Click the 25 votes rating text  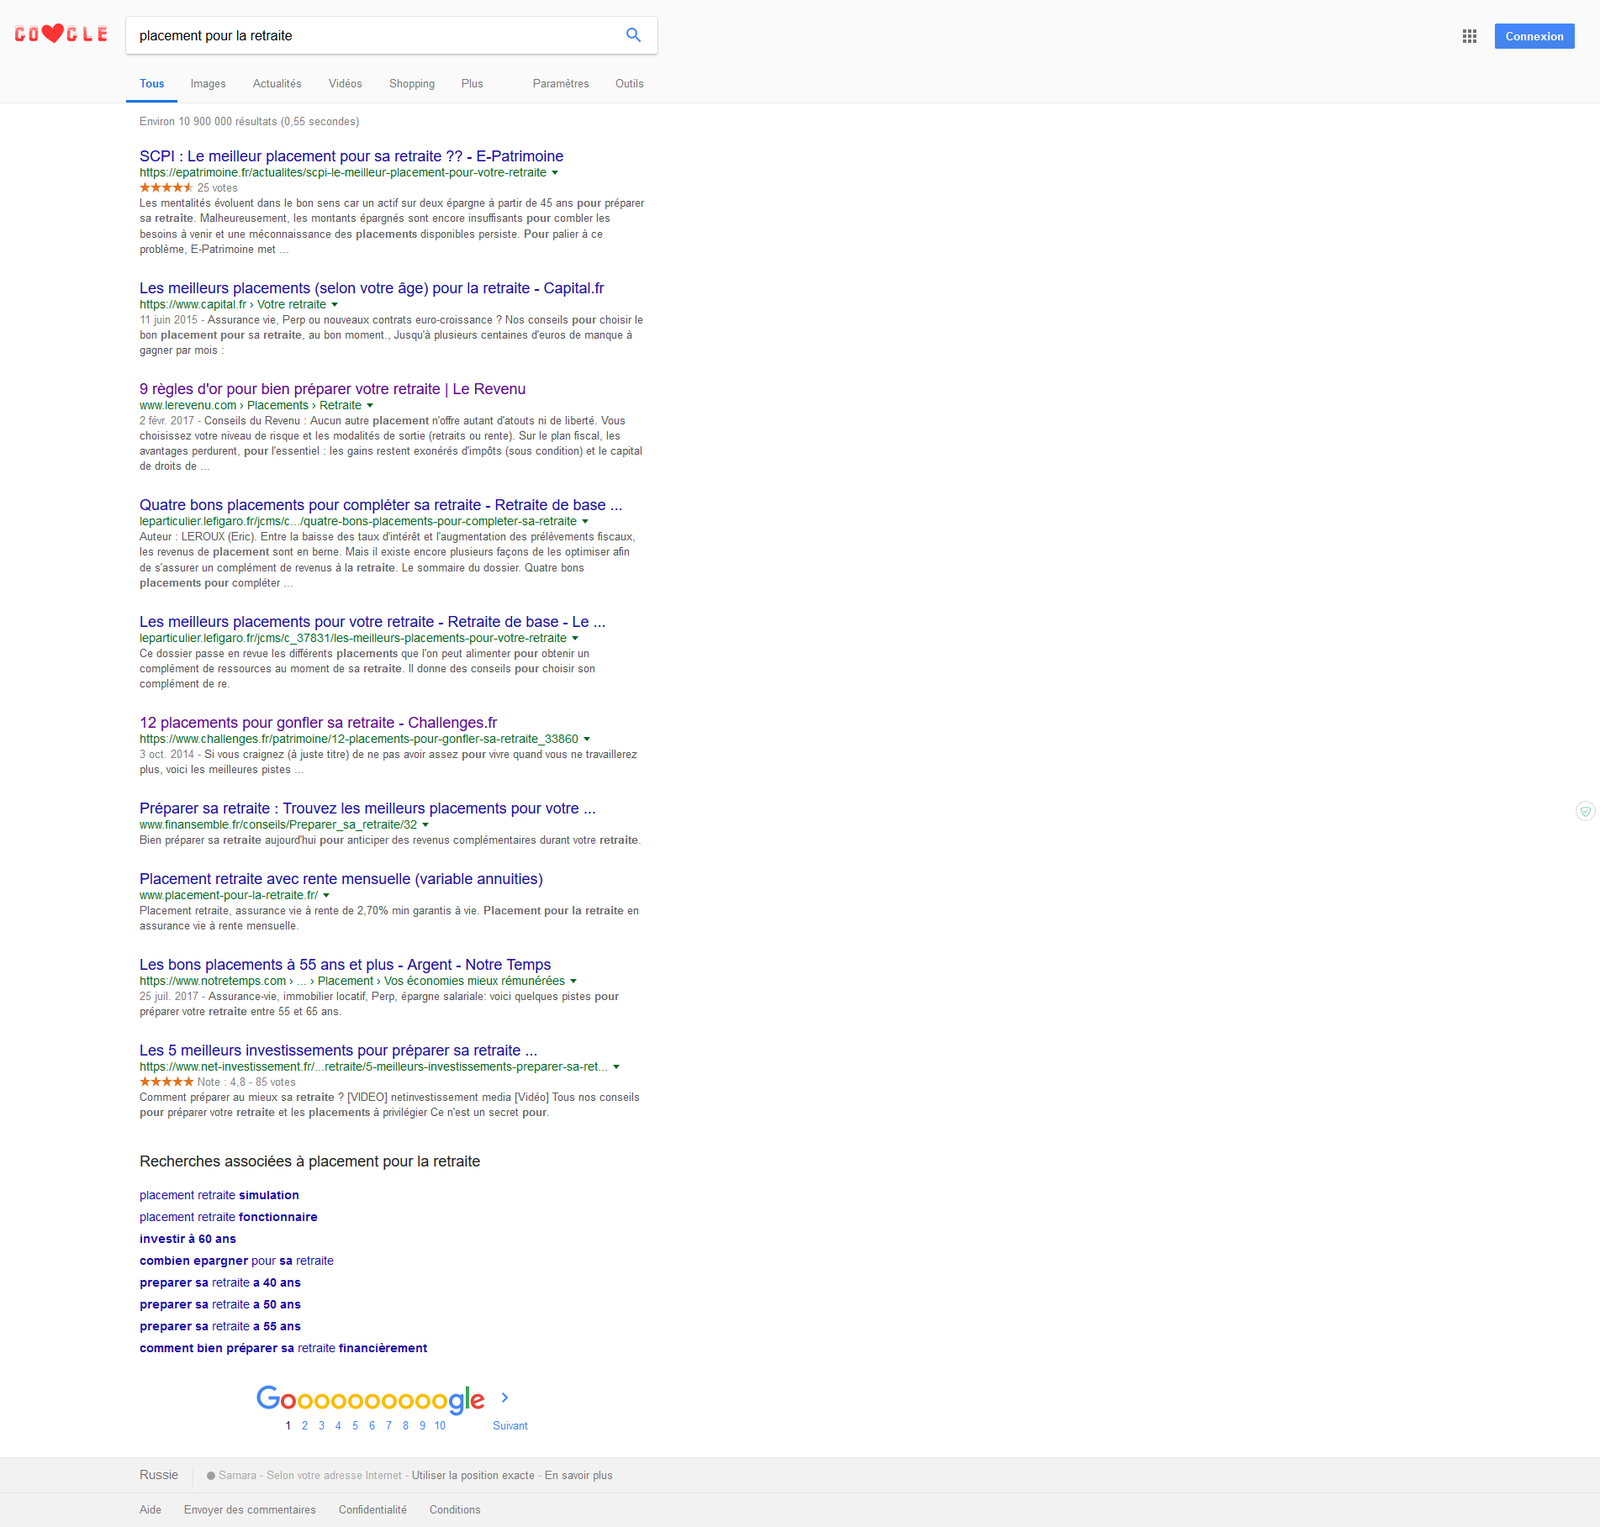point(217,188)
